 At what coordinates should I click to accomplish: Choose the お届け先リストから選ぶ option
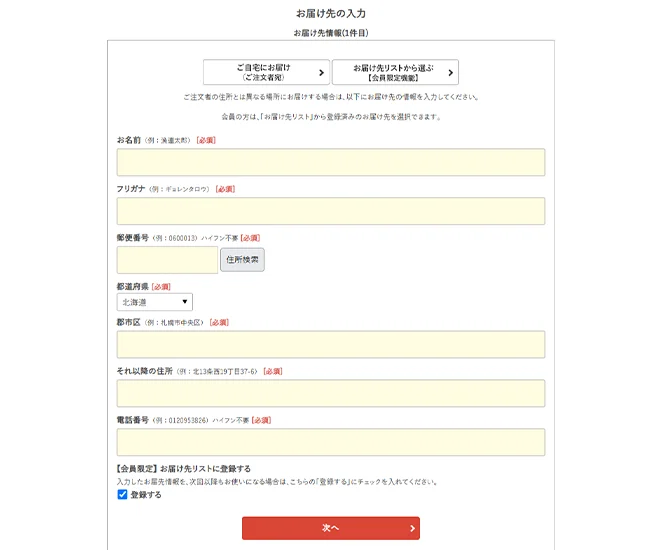394,72
